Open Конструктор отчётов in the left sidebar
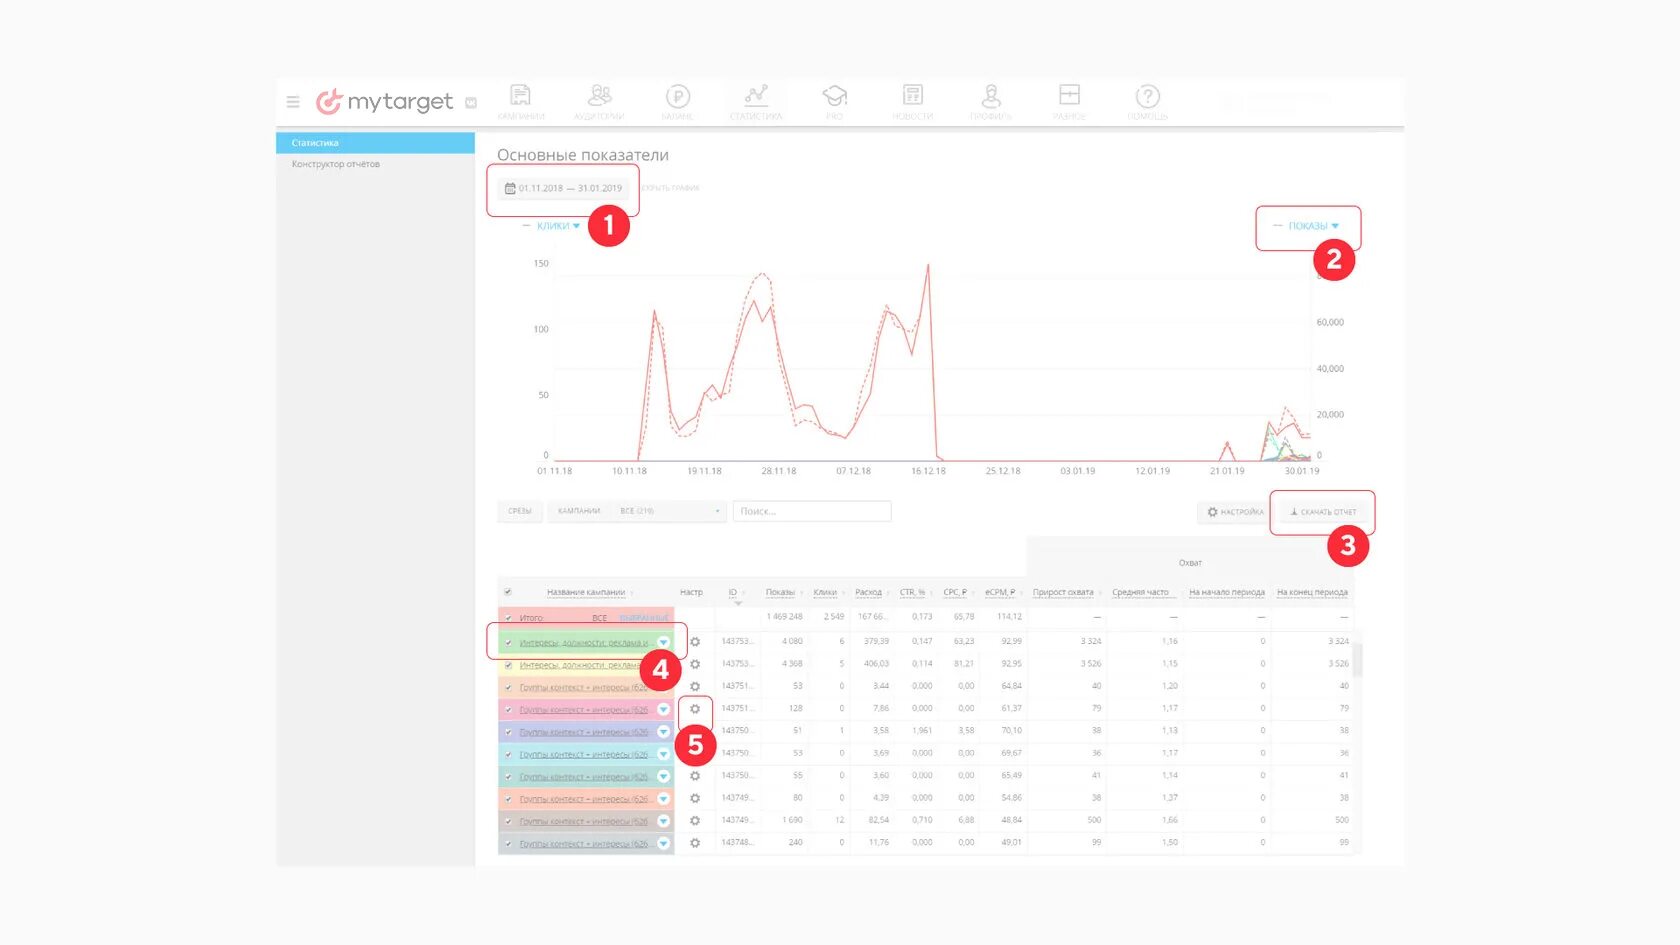Viewport: 1680px width, 945px height. point(336,164)
